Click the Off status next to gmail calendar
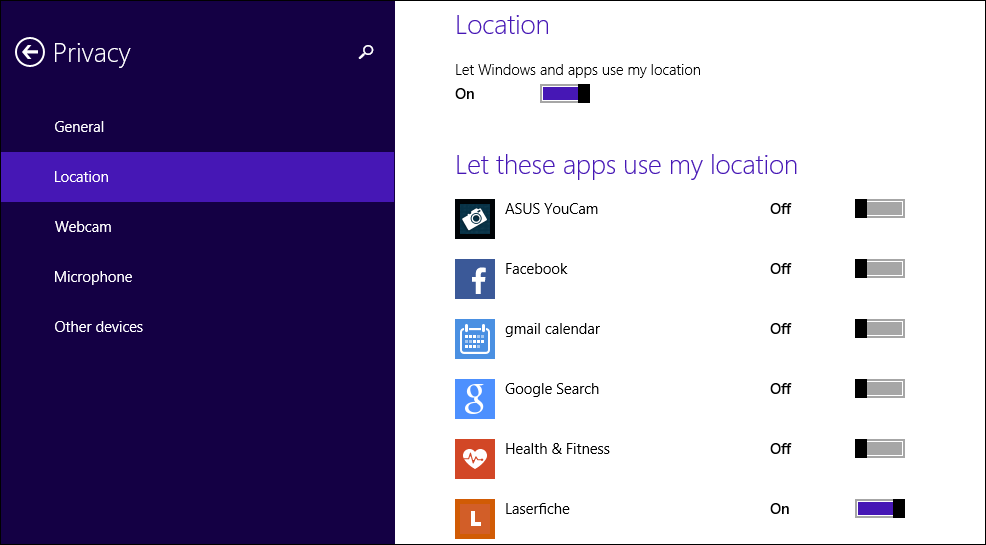 (780, 329)
